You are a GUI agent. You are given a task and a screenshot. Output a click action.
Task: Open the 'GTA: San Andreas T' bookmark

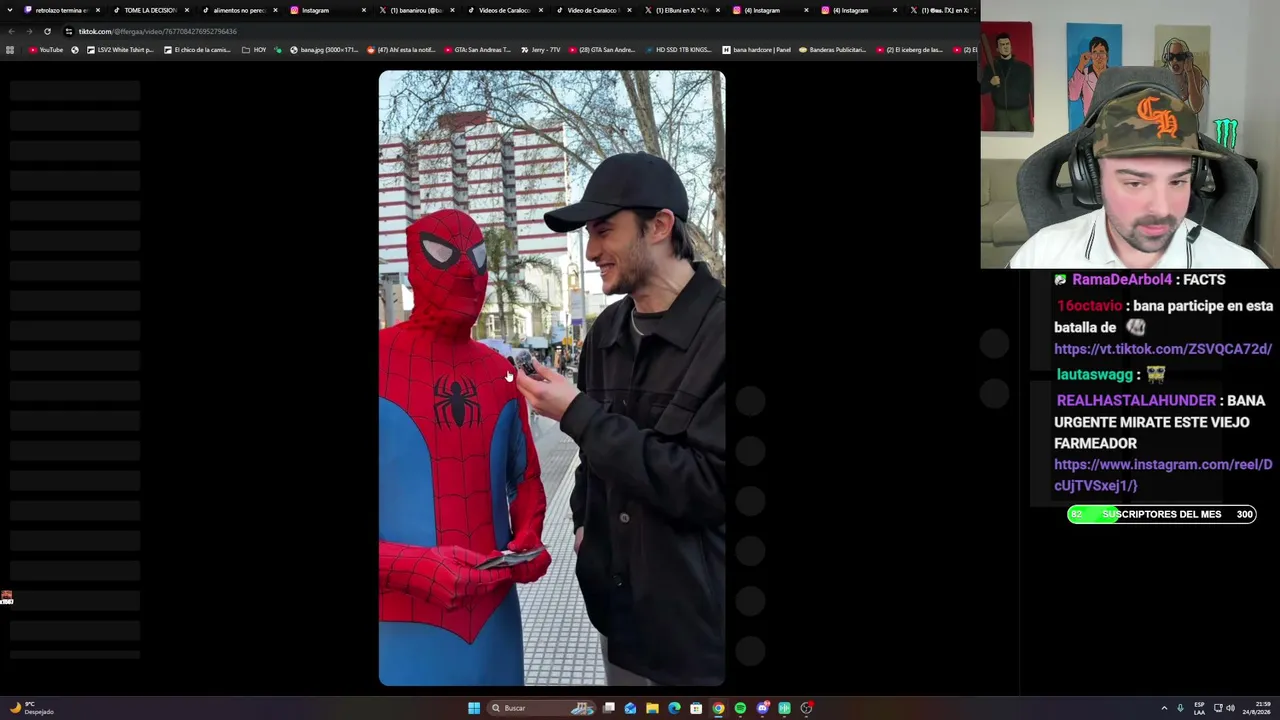tap(476, 49)
